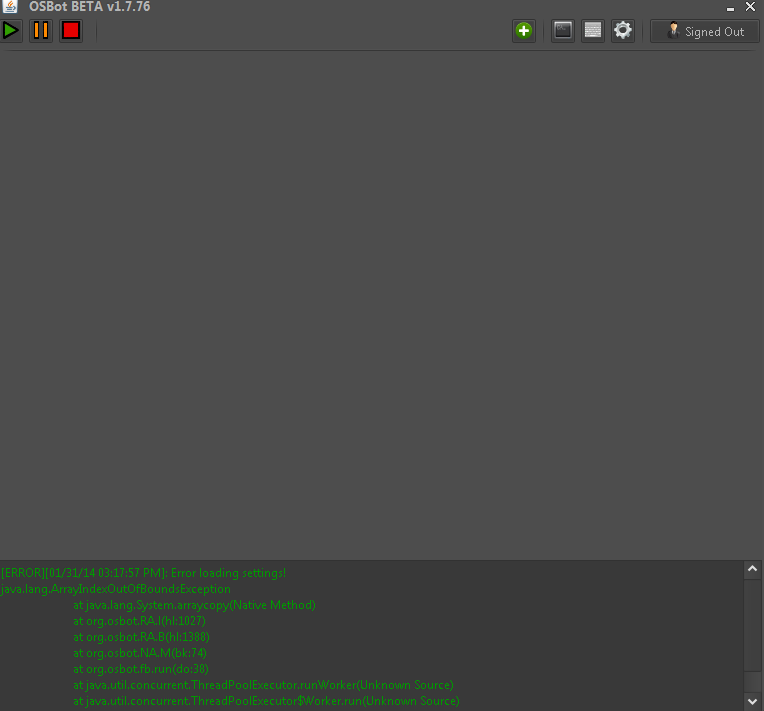Click the 'org.osbot.NA.M(bk:74)' stack line

coord(140,653)
